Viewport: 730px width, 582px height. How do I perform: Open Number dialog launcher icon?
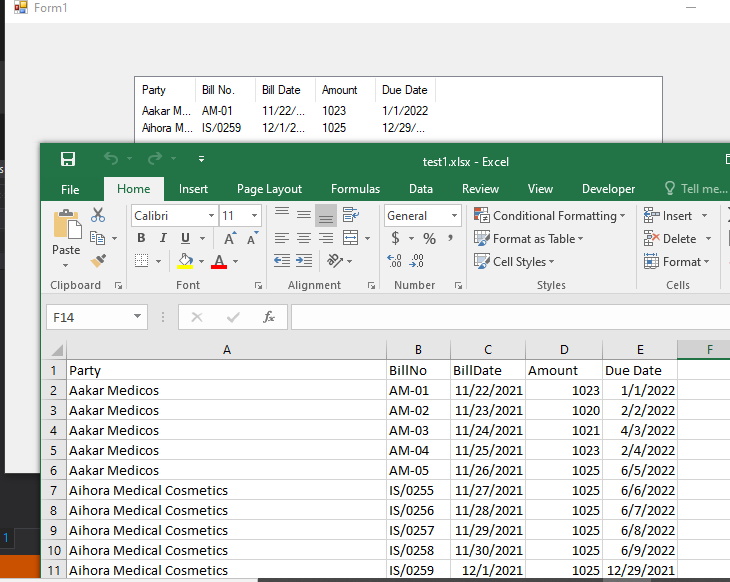pyautogui.click(x=459, y=285)
